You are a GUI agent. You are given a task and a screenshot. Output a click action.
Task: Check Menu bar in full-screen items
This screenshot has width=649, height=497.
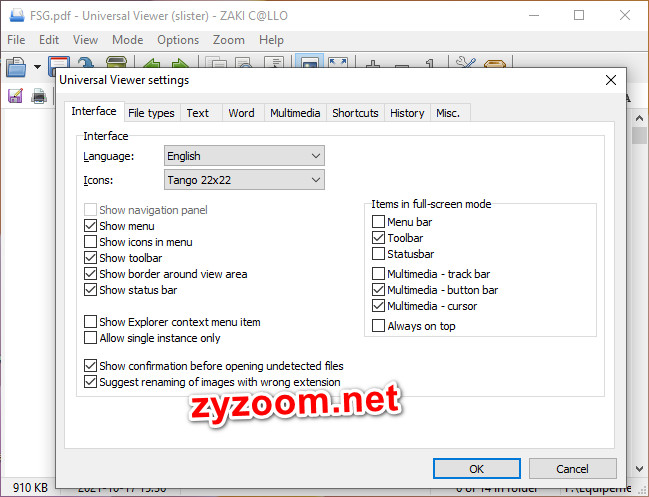tap(378, 222)
